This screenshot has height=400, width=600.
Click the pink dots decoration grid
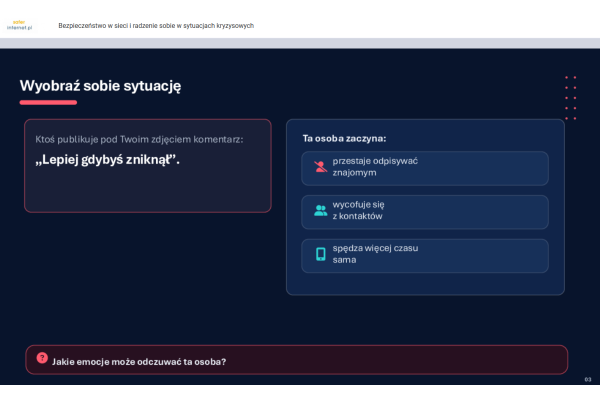click(570, 98)
